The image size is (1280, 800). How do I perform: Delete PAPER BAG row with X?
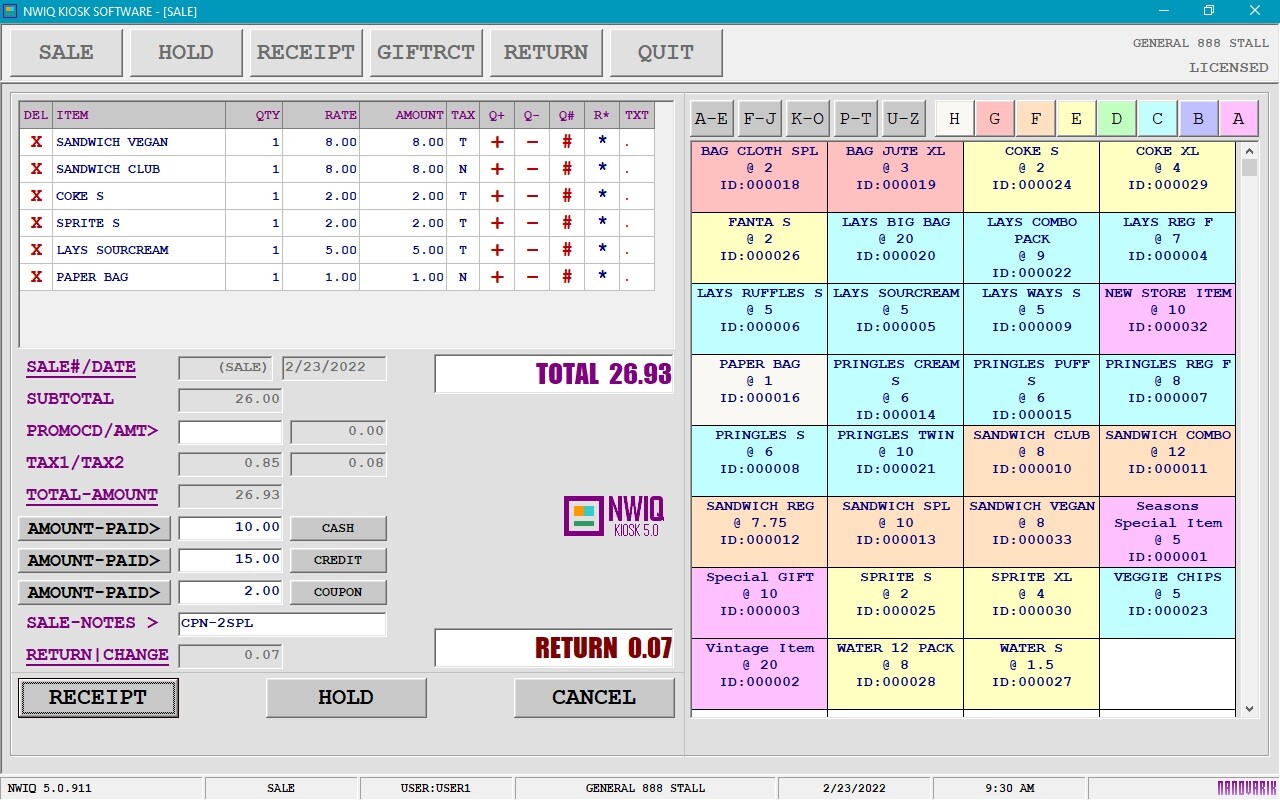click(36, 277)
